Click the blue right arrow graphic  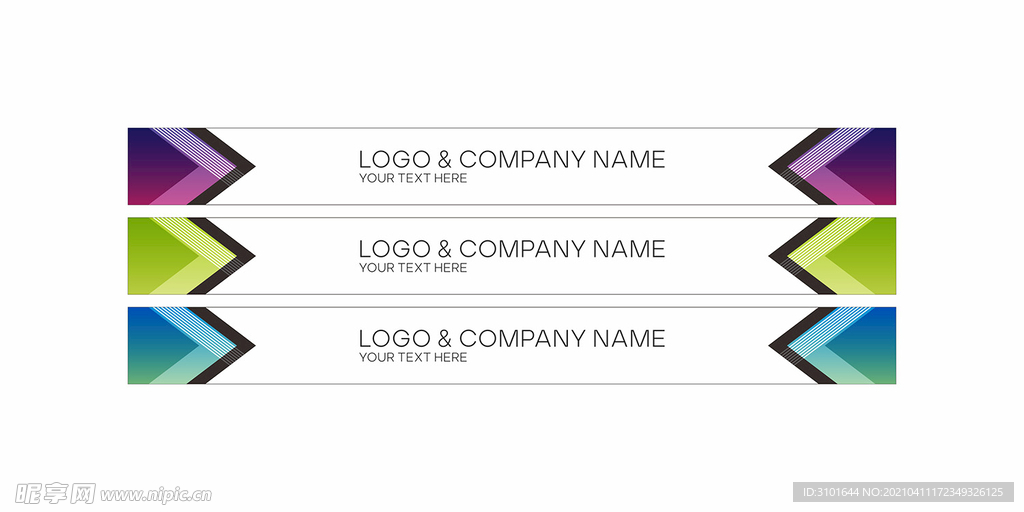[x=832, y=345]
